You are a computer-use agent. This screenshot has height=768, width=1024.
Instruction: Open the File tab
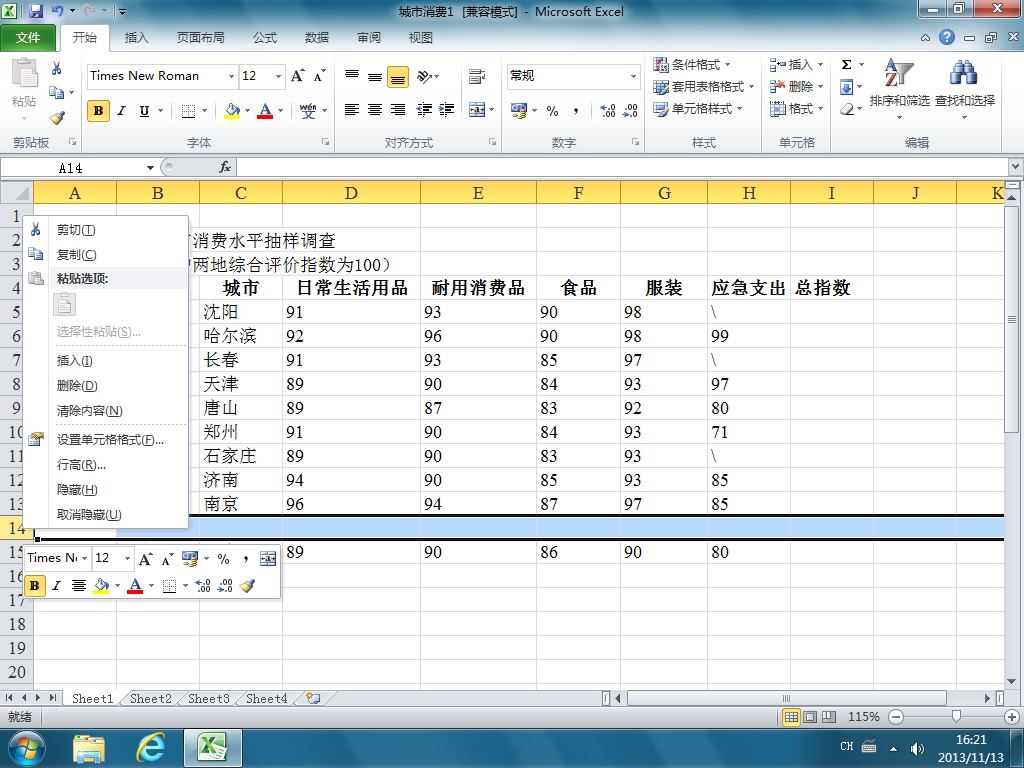pos(27,38)
